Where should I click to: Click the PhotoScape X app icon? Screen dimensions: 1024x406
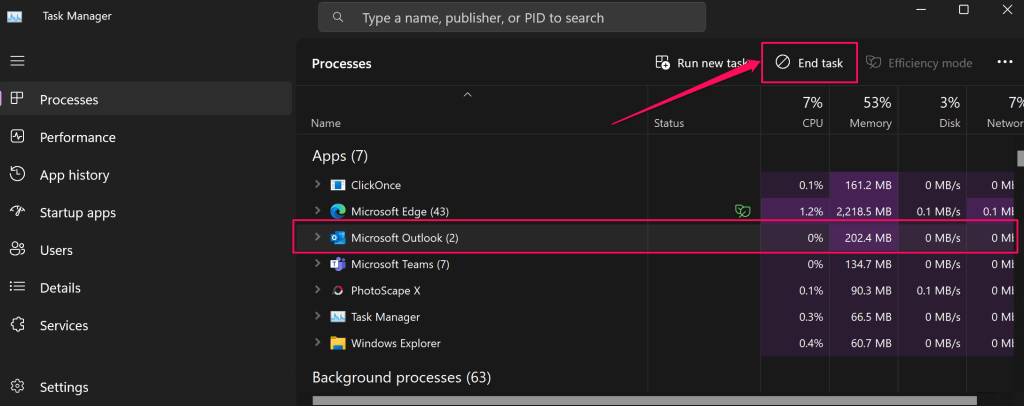tap(338, 290)
